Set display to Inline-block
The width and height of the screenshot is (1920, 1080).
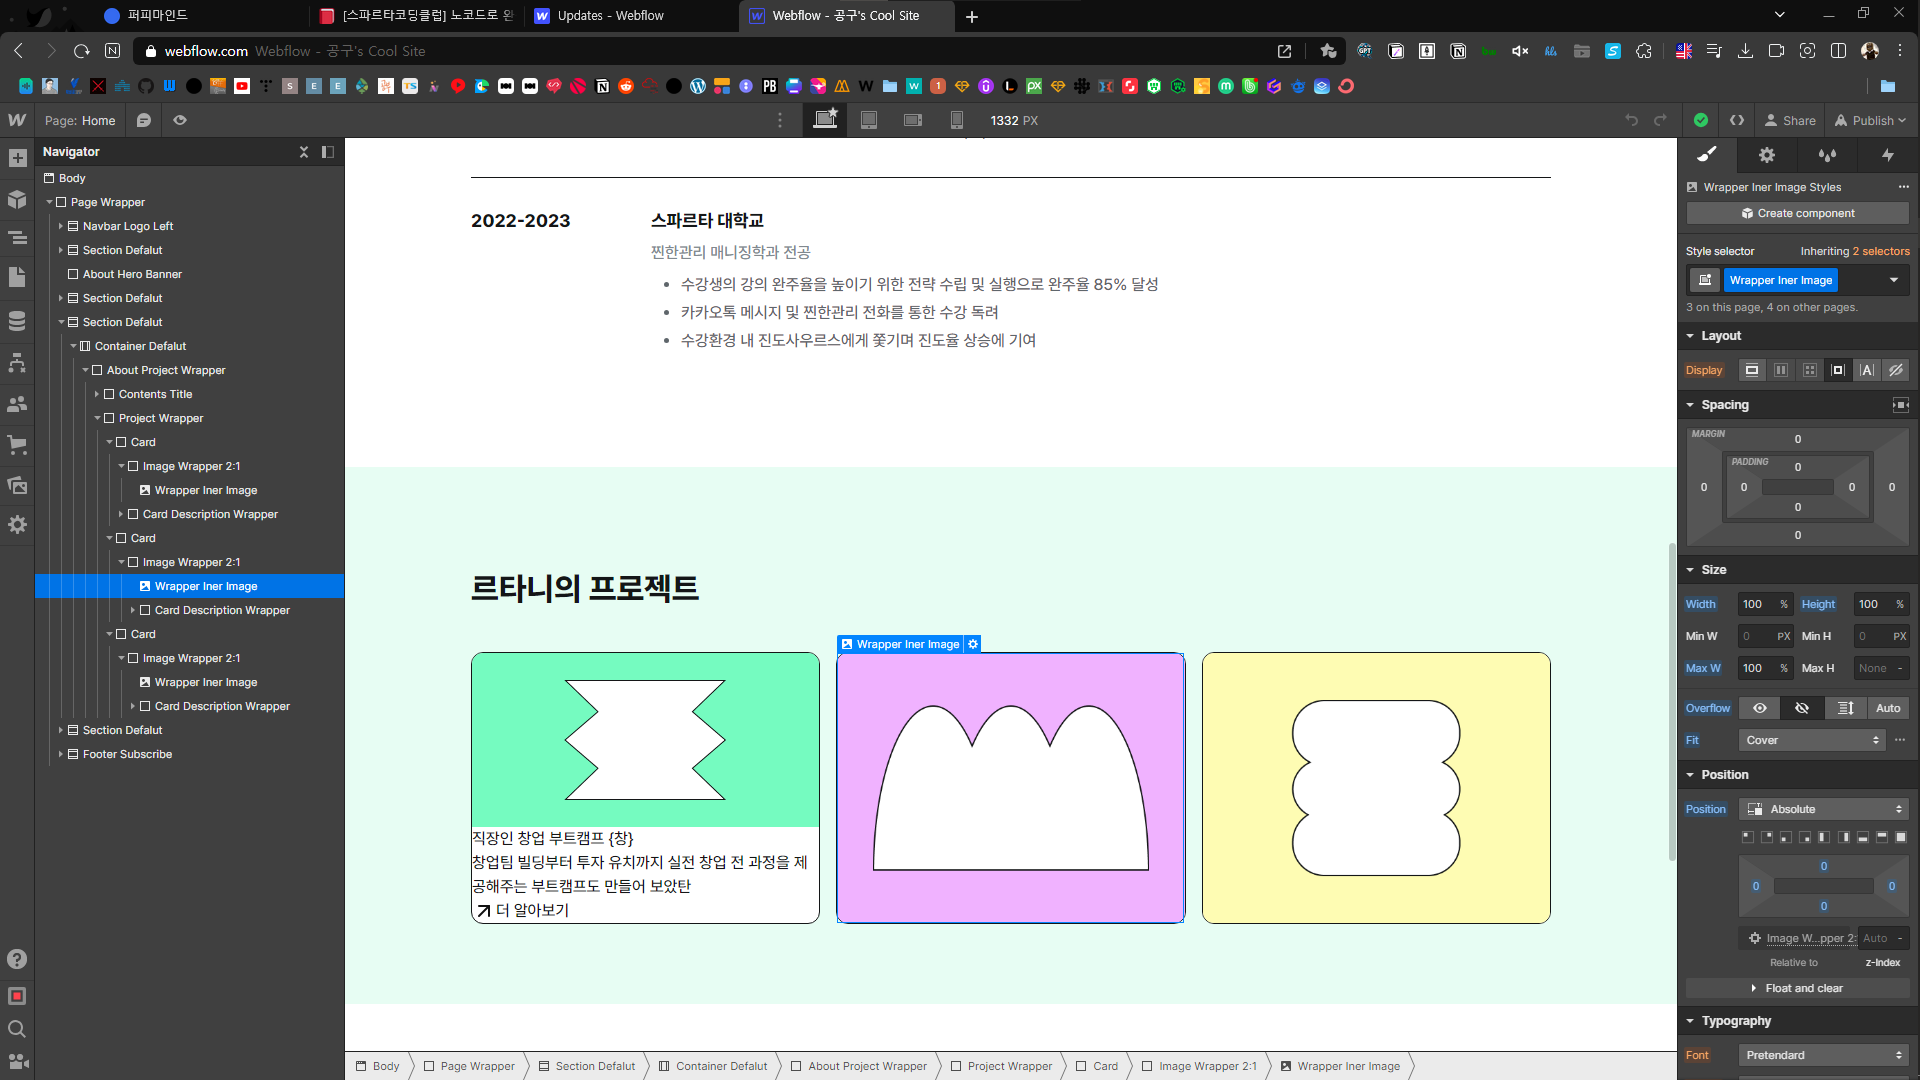(1838, 370)
